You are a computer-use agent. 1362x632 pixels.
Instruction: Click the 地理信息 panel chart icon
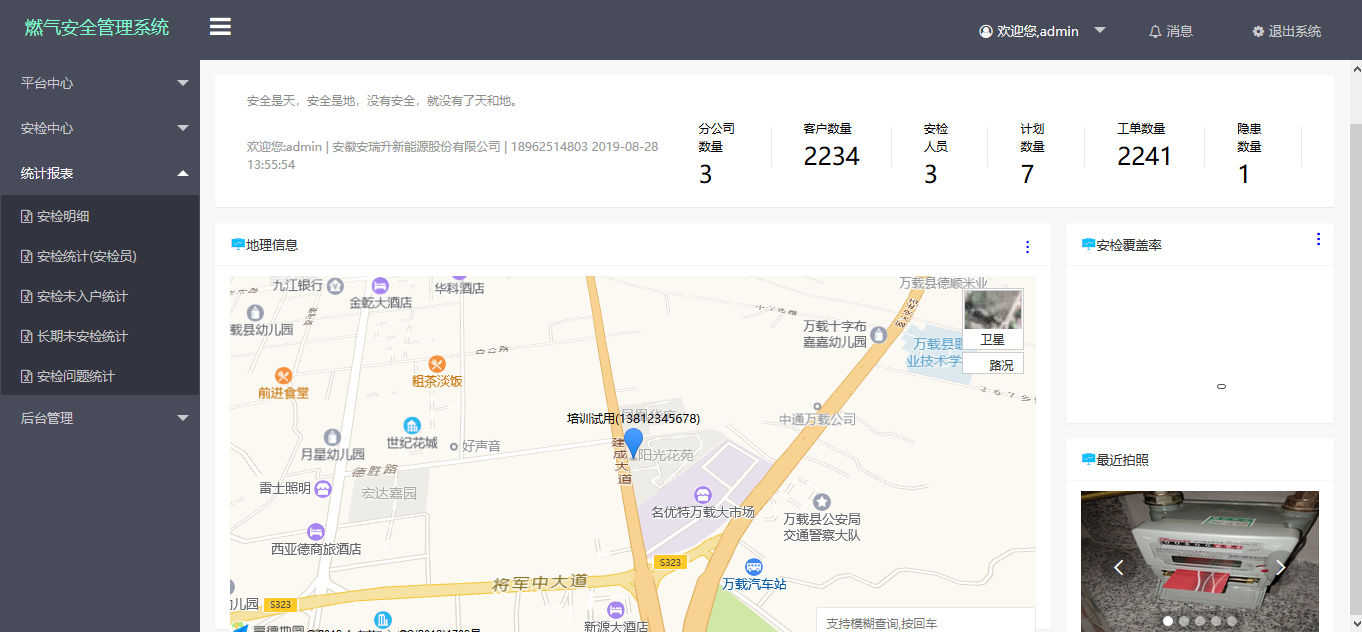236,243
